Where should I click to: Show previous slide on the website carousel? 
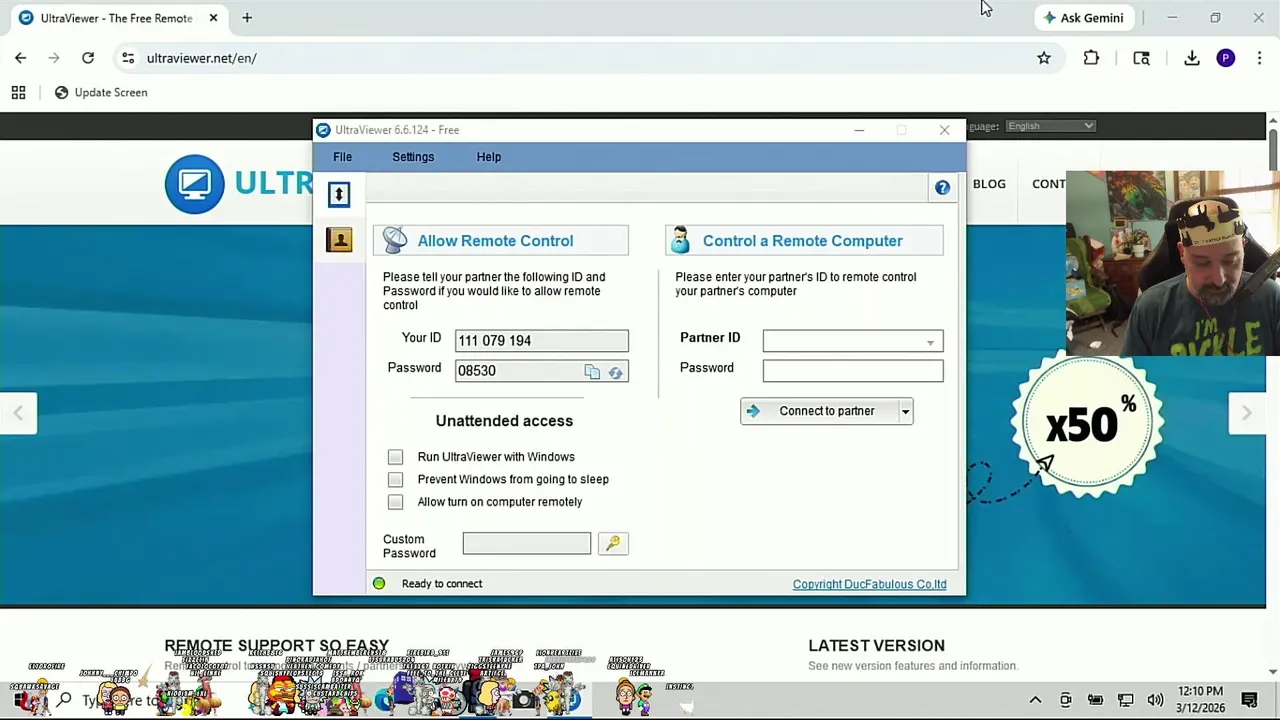pyautogui.click(x=18, y=413)
